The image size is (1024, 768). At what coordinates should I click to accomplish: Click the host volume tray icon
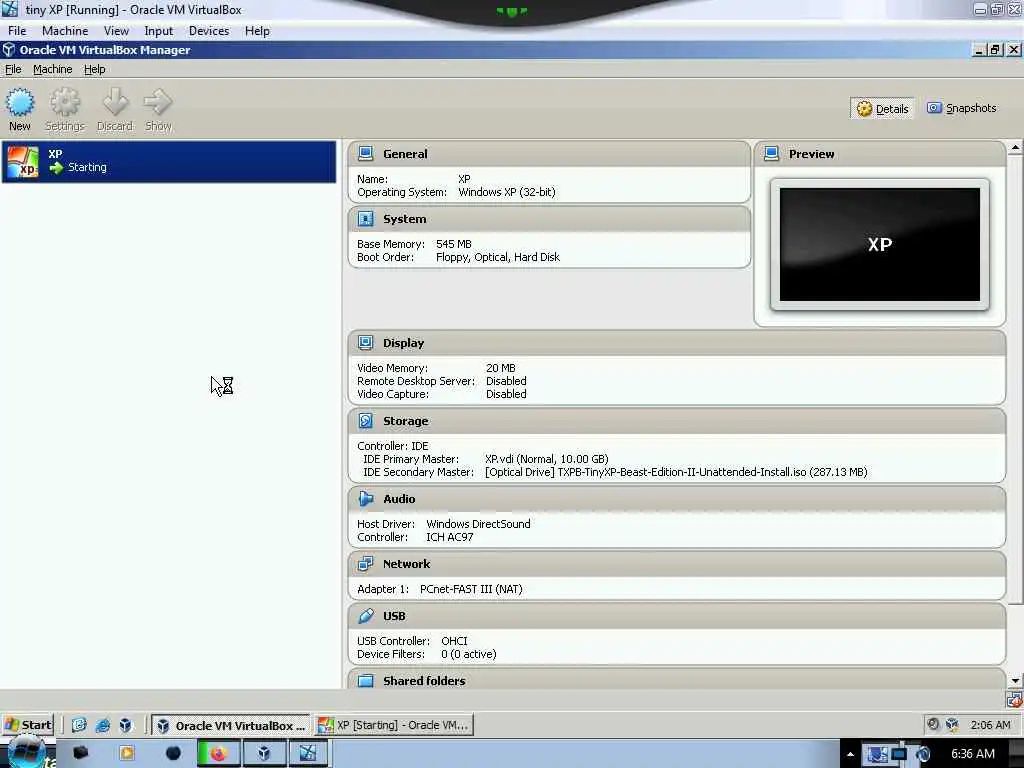922,754
